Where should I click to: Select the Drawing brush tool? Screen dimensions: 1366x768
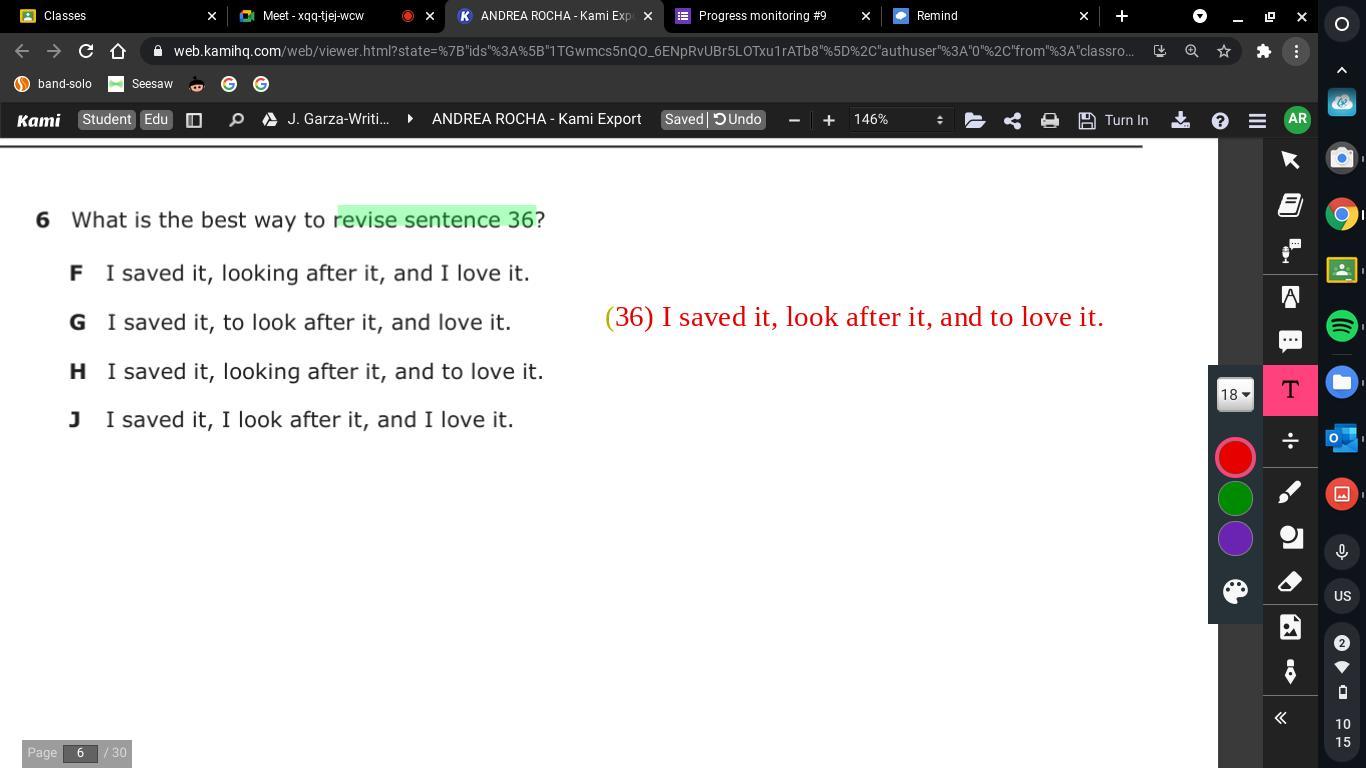pos(1290,492)
